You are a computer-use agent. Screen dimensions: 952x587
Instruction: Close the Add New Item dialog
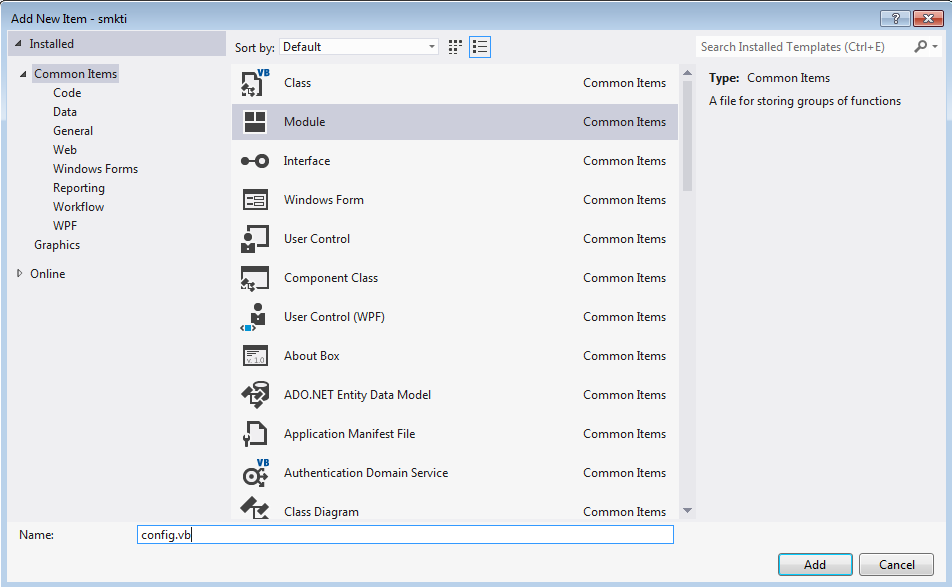tap(928, 19)
